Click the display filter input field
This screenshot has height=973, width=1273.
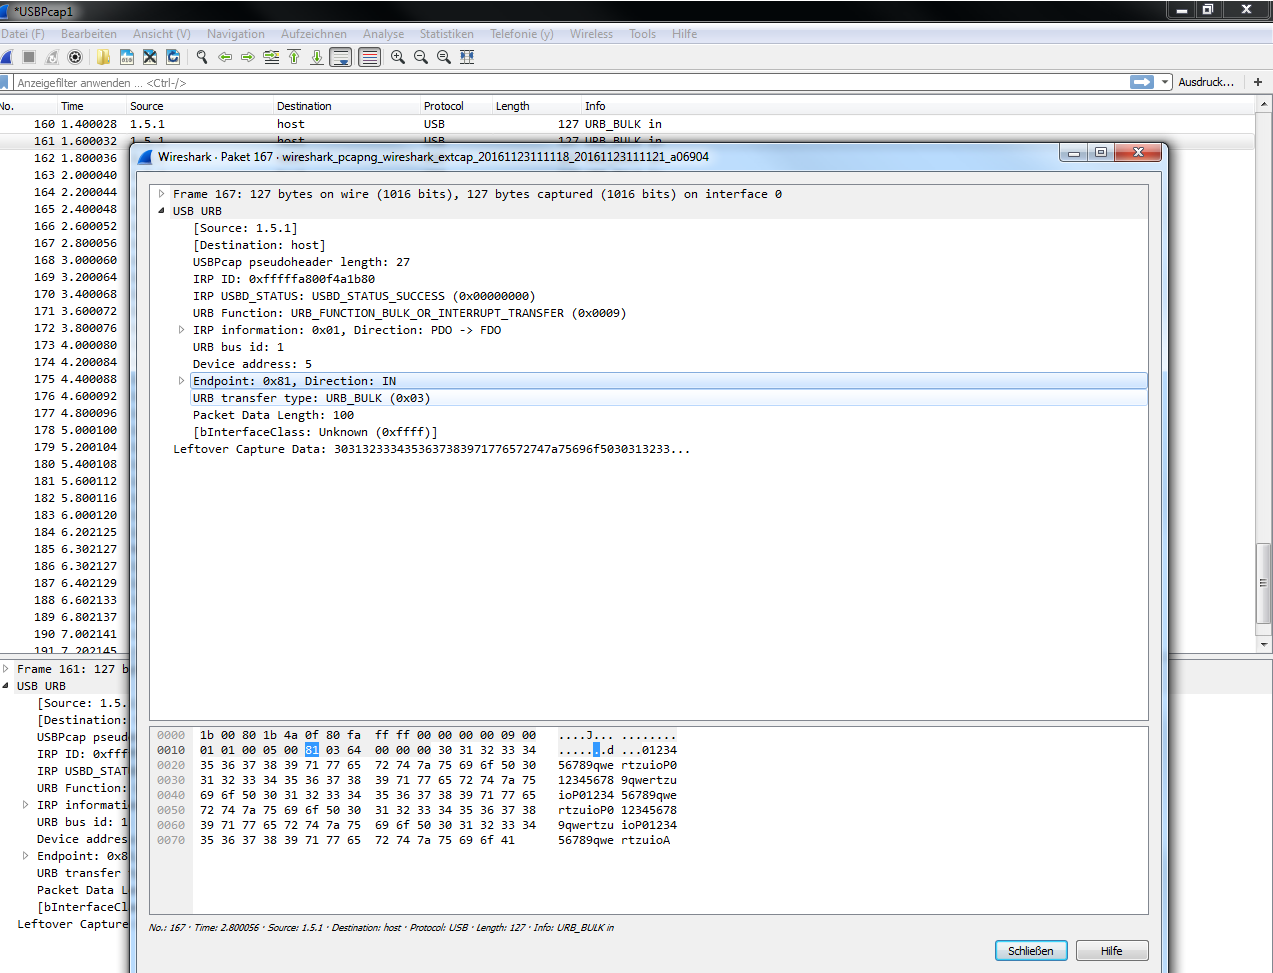pos(570,82)
